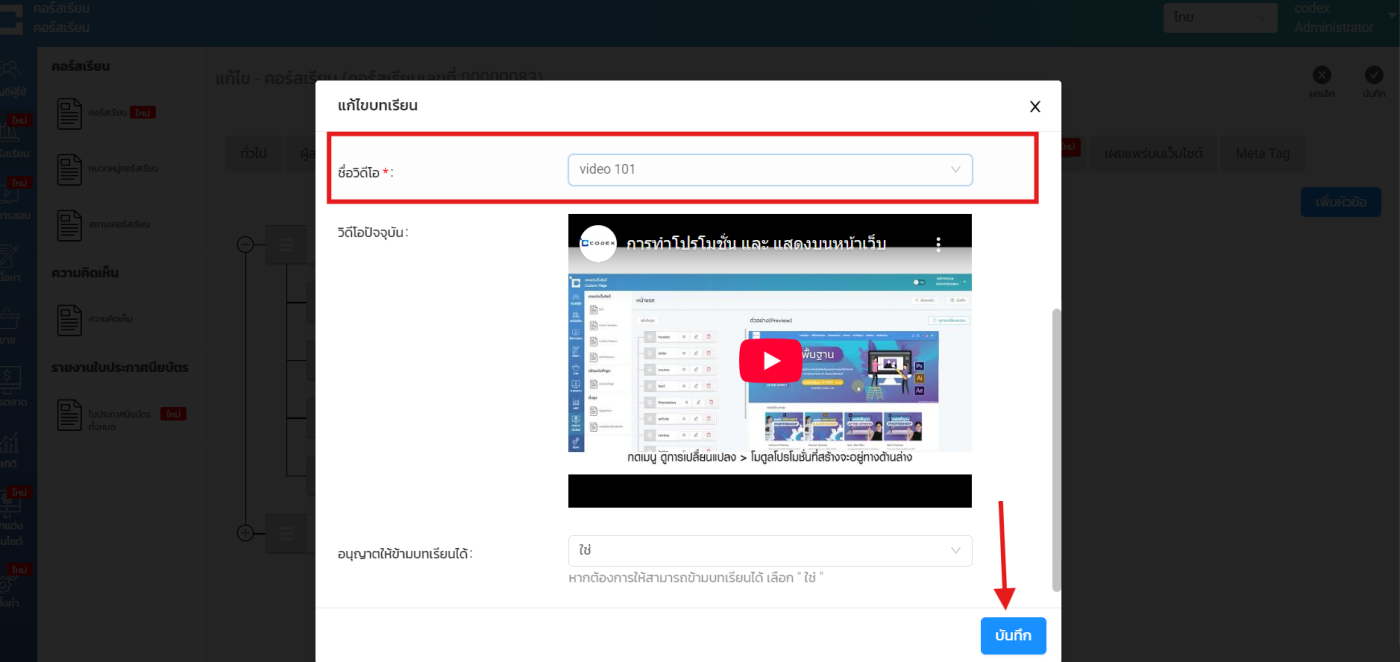1400x662 pixels.
Task: Click the modal's vertical scrollbar
Action: coord(1054,450)
